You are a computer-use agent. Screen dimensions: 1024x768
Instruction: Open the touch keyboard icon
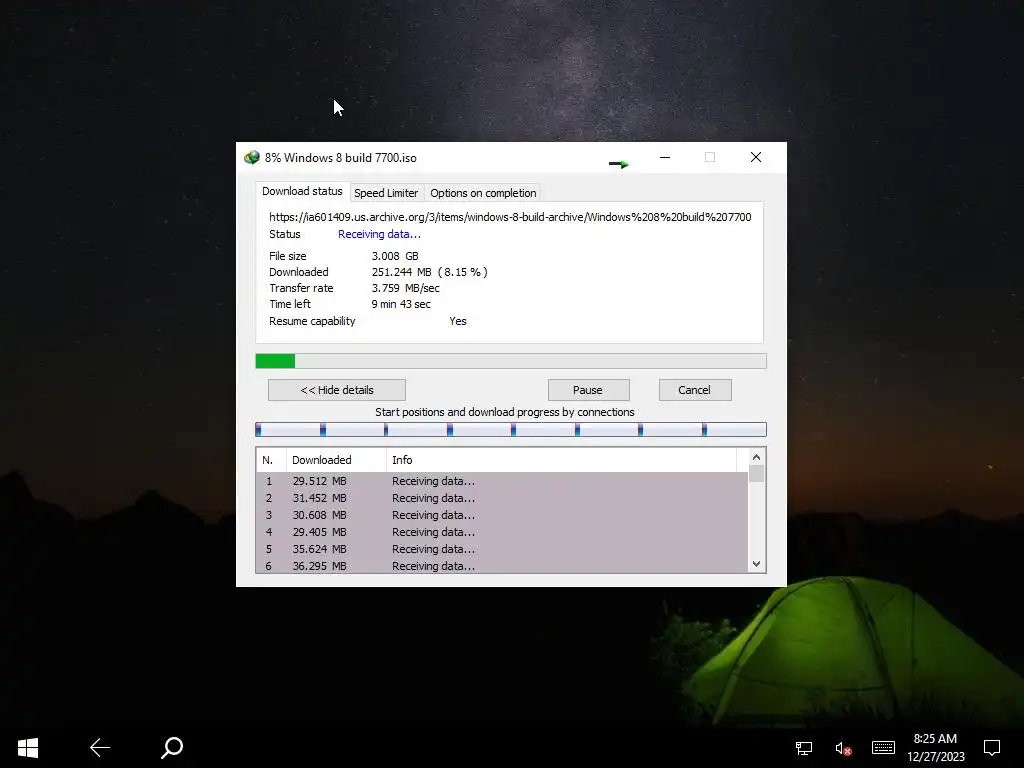click(x=883, y=748)
